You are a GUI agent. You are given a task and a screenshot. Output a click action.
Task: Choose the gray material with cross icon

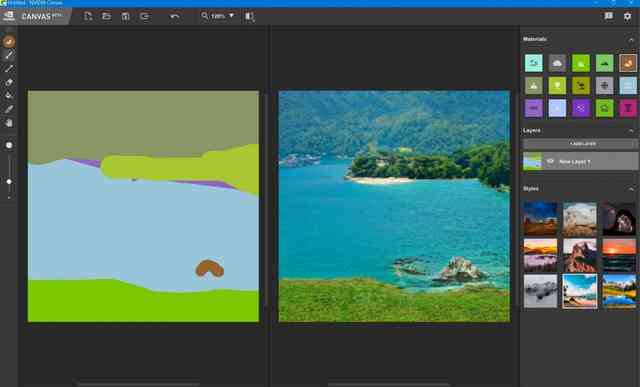point(604,86)
